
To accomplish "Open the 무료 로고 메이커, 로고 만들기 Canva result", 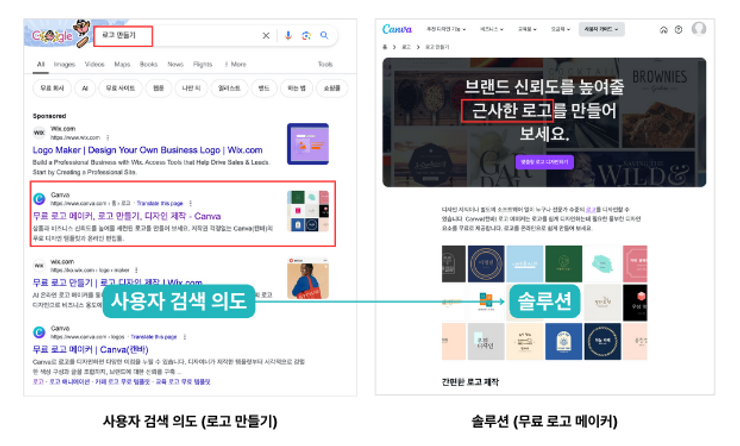I will pyautogui.click(x=126, y=216).
